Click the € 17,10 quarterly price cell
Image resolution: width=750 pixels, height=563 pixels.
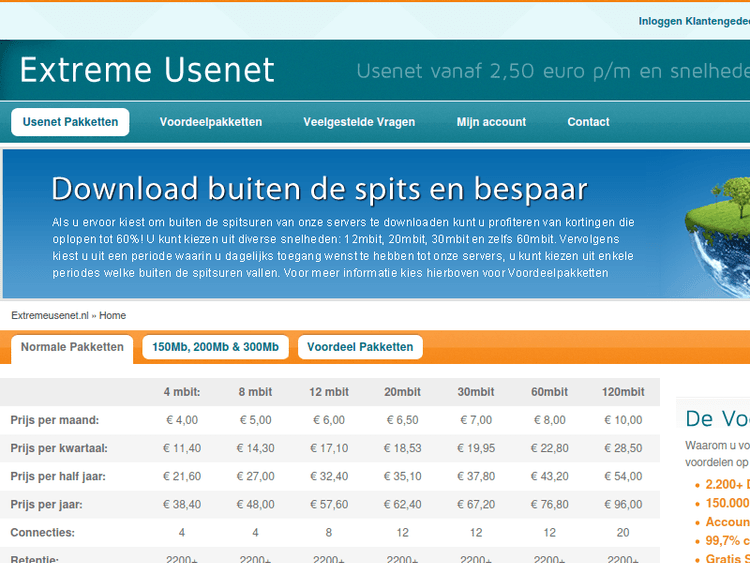329,449
